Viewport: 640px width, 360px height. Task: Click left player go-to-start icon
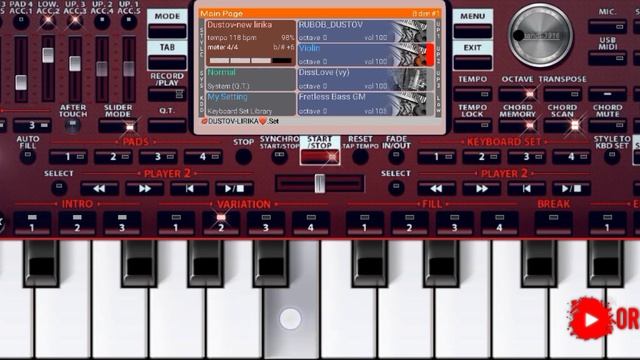[189, 188]
